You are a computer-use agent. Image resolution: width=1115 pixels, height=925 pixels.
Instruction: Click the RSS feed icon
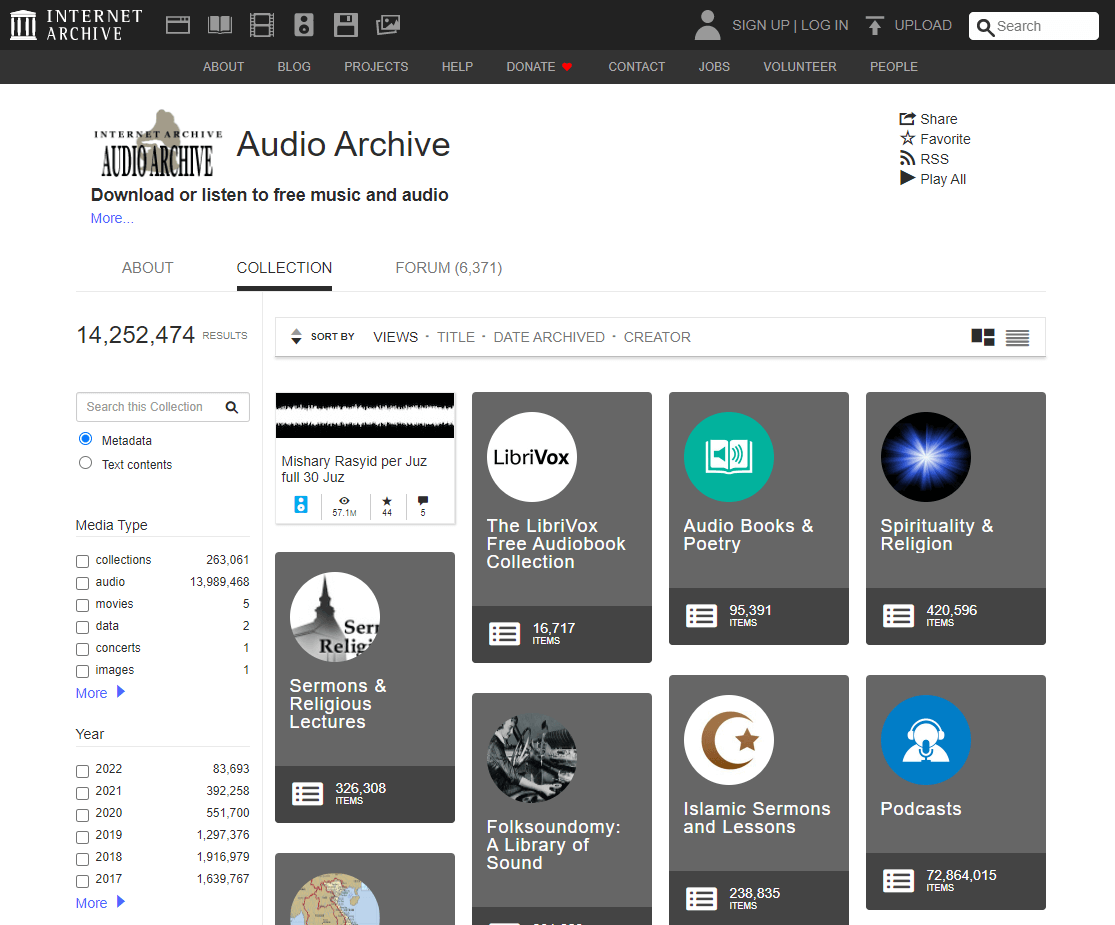coord(907,159)
